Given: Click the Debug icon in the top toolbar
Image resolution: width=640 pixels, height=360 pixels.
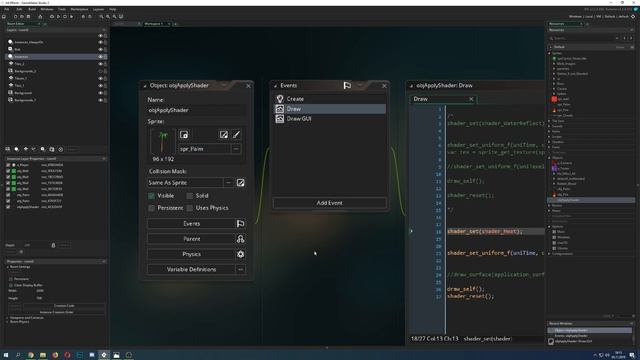Looking at the screenshot, I should 52,17.
